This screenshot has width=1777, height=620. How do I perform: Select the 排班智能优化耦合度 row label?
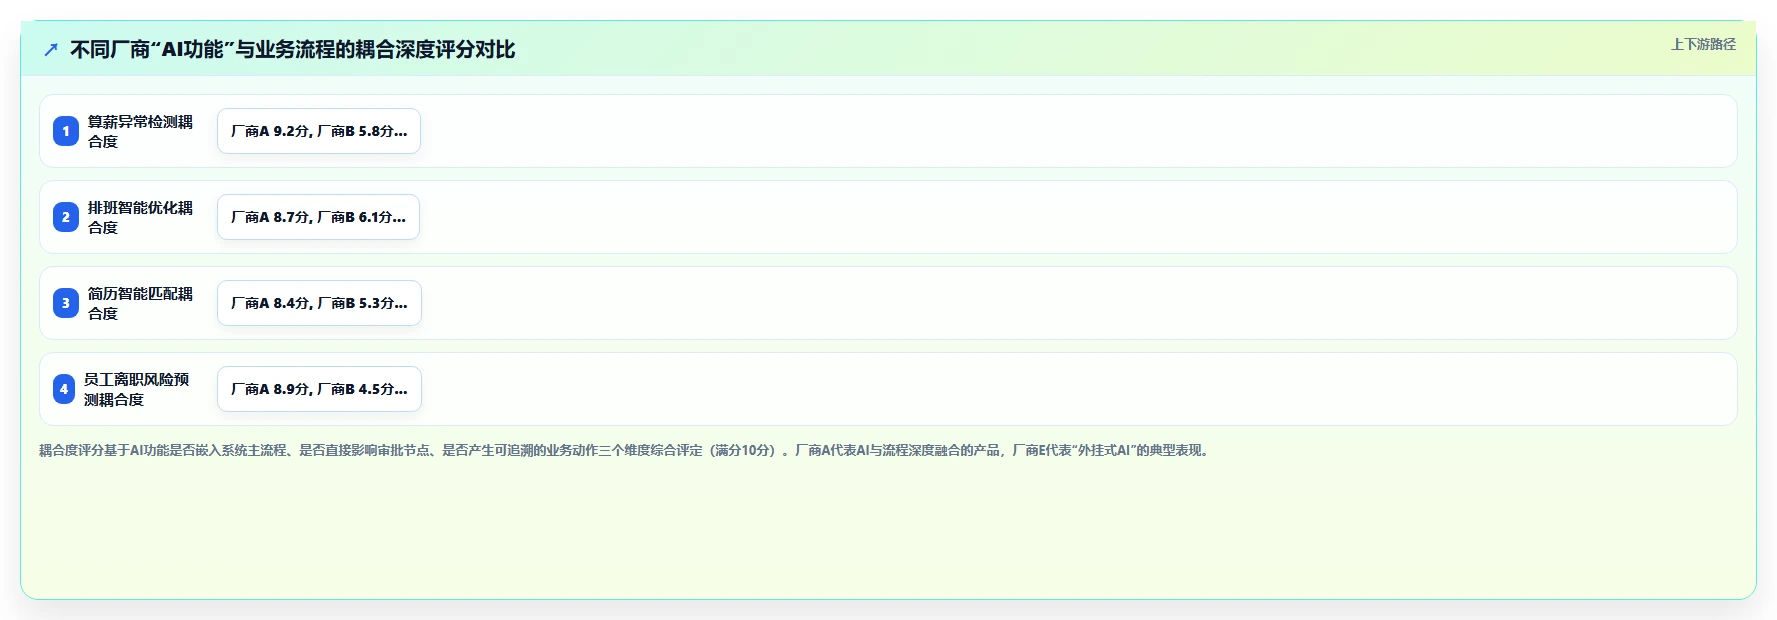click(140, 217)
